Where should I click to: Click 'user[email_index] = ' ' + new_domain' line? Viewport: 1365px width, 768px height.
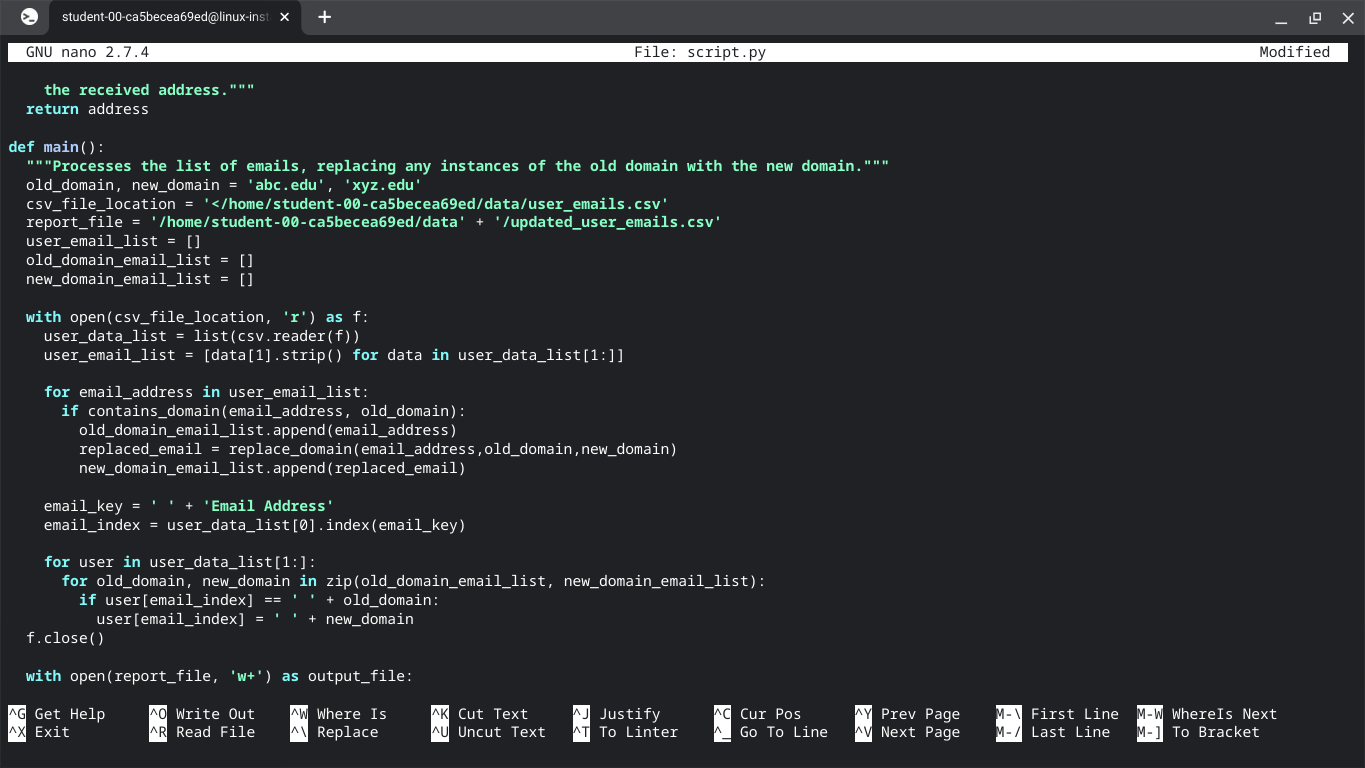(x=255, y=619)
